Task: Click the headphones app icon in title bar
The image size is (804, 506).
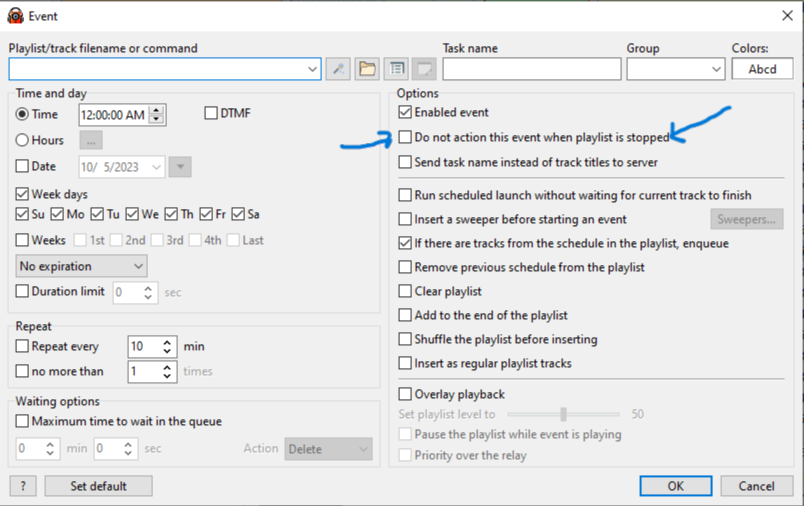Action: [x=16, y=15]
